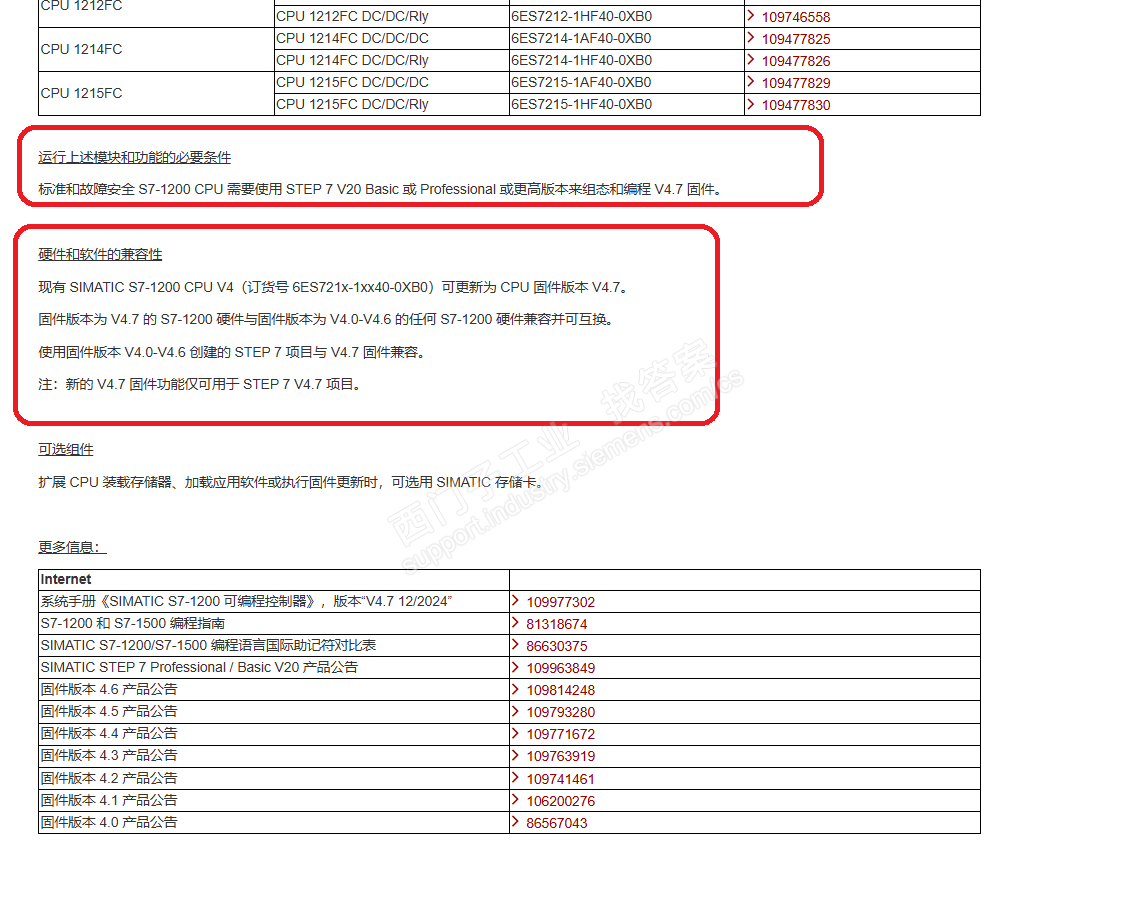This screenshot has height=912, width=1125.
Task: Click arrow icon beside 109963849
Action: pos(515,667)
